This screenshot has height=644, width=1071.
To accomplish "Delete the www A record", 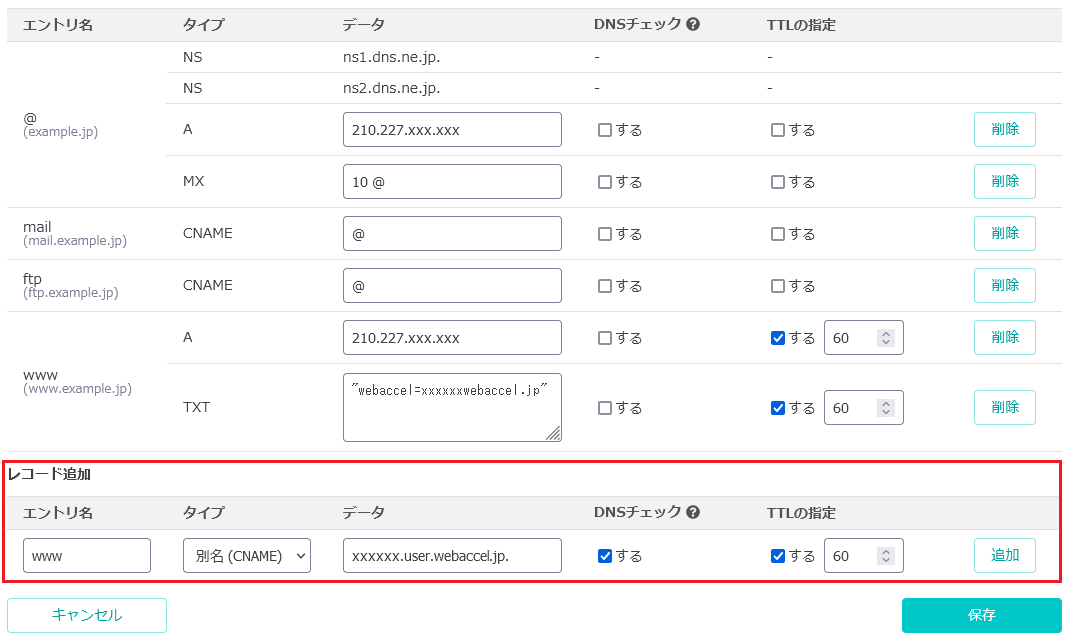I will pos(1005,337).
